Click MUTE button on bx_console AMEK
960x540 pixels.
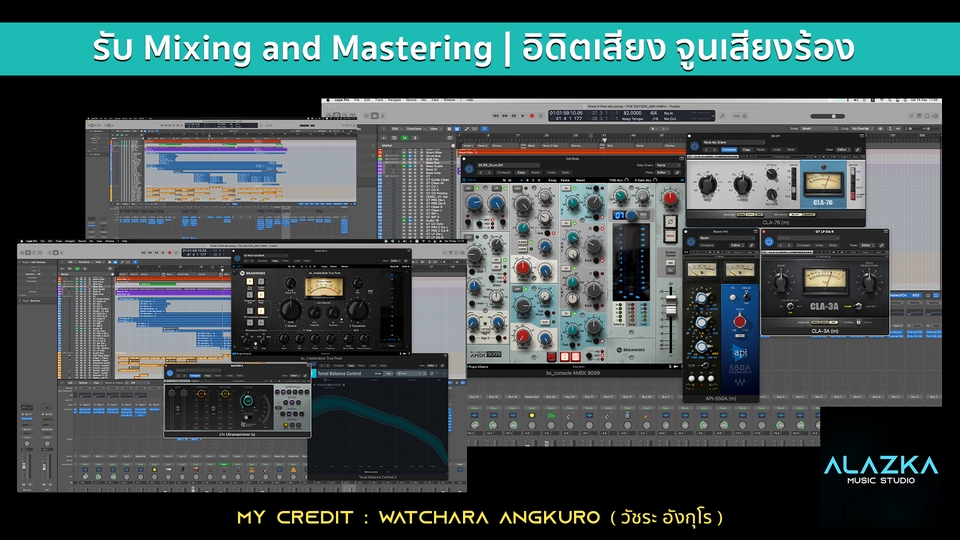click(670, 234)
